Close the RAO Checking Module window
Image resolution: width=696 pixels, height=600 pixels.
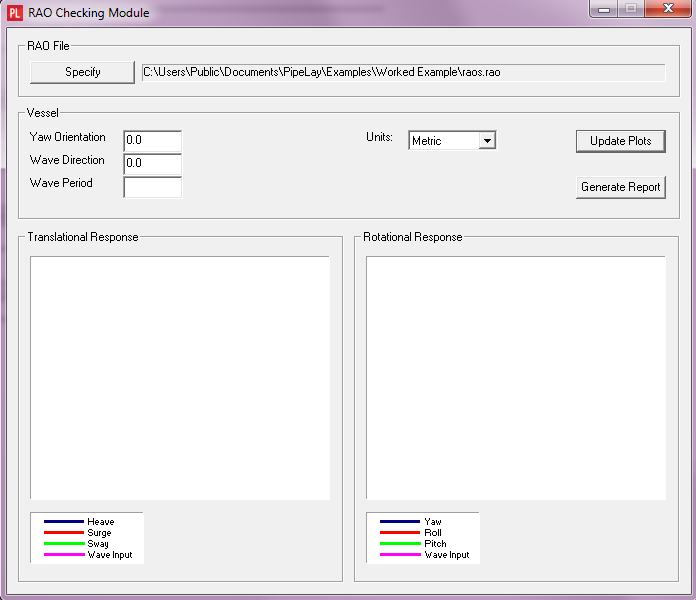pyautogui.click(x=665, y=9)
